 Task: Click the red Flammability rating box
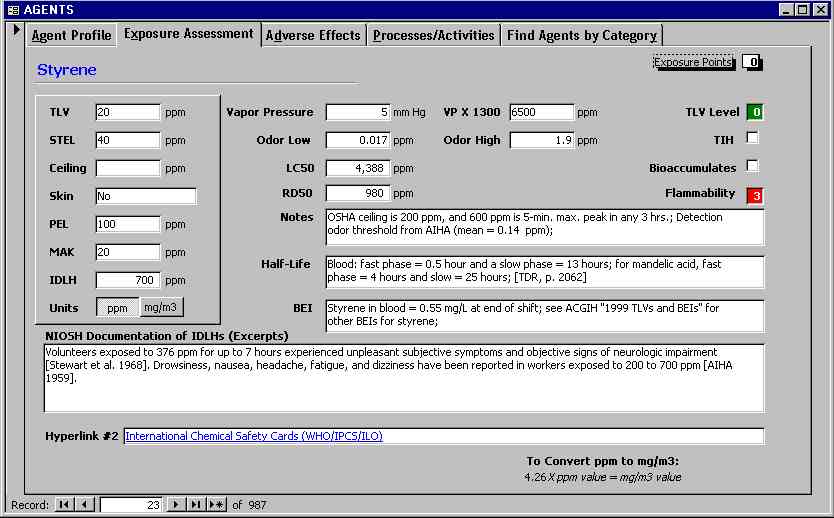pyautogui.click(x=755, y=195)
